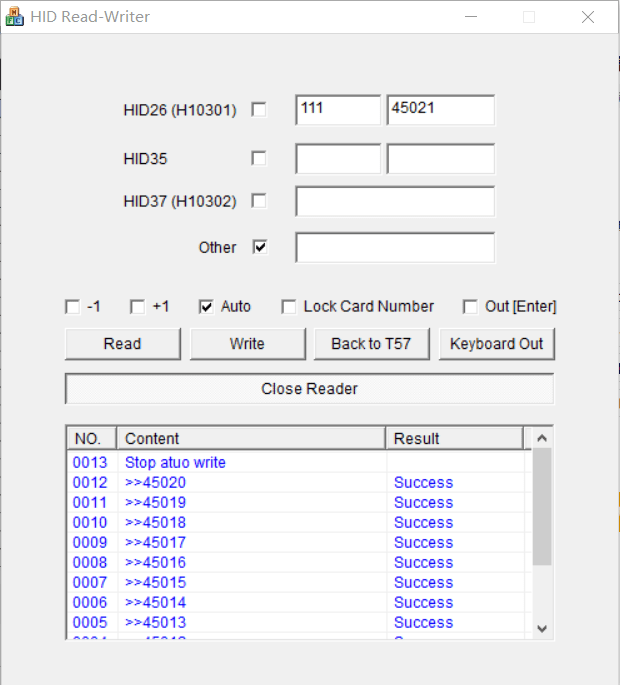The width and height of the screenshot is (620, 685).
Task: Uncheck the Other checkbox
Action: tap(260, 247)
